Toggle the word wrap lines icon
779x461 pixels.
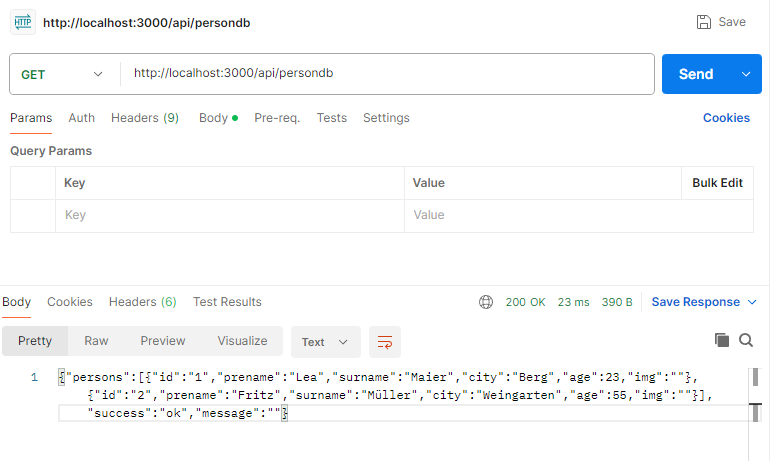click(385, 342)
